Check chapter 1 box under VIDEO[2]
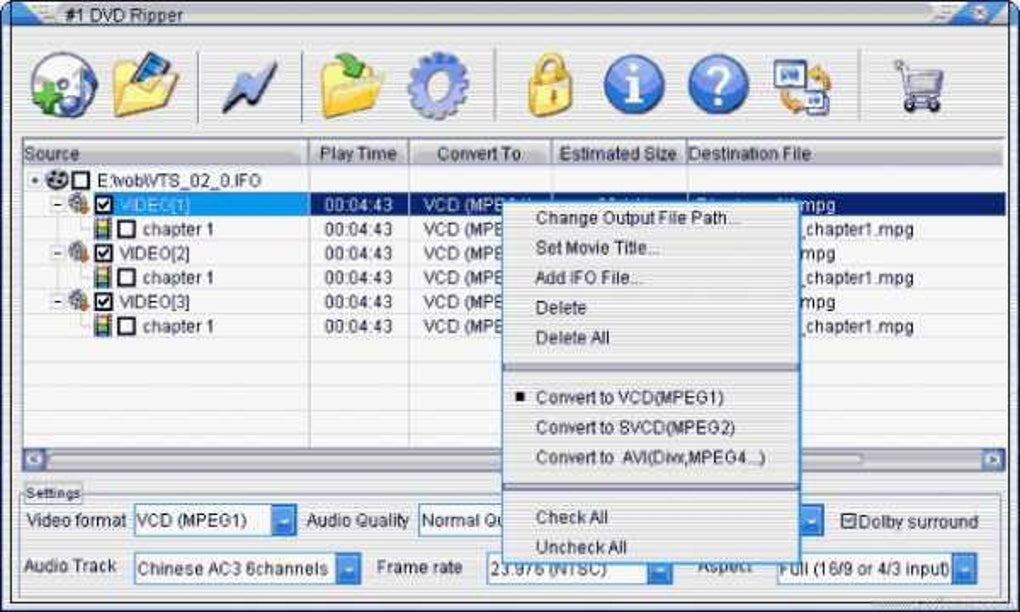The image size is (1020, 612). (x=126, y=278)
